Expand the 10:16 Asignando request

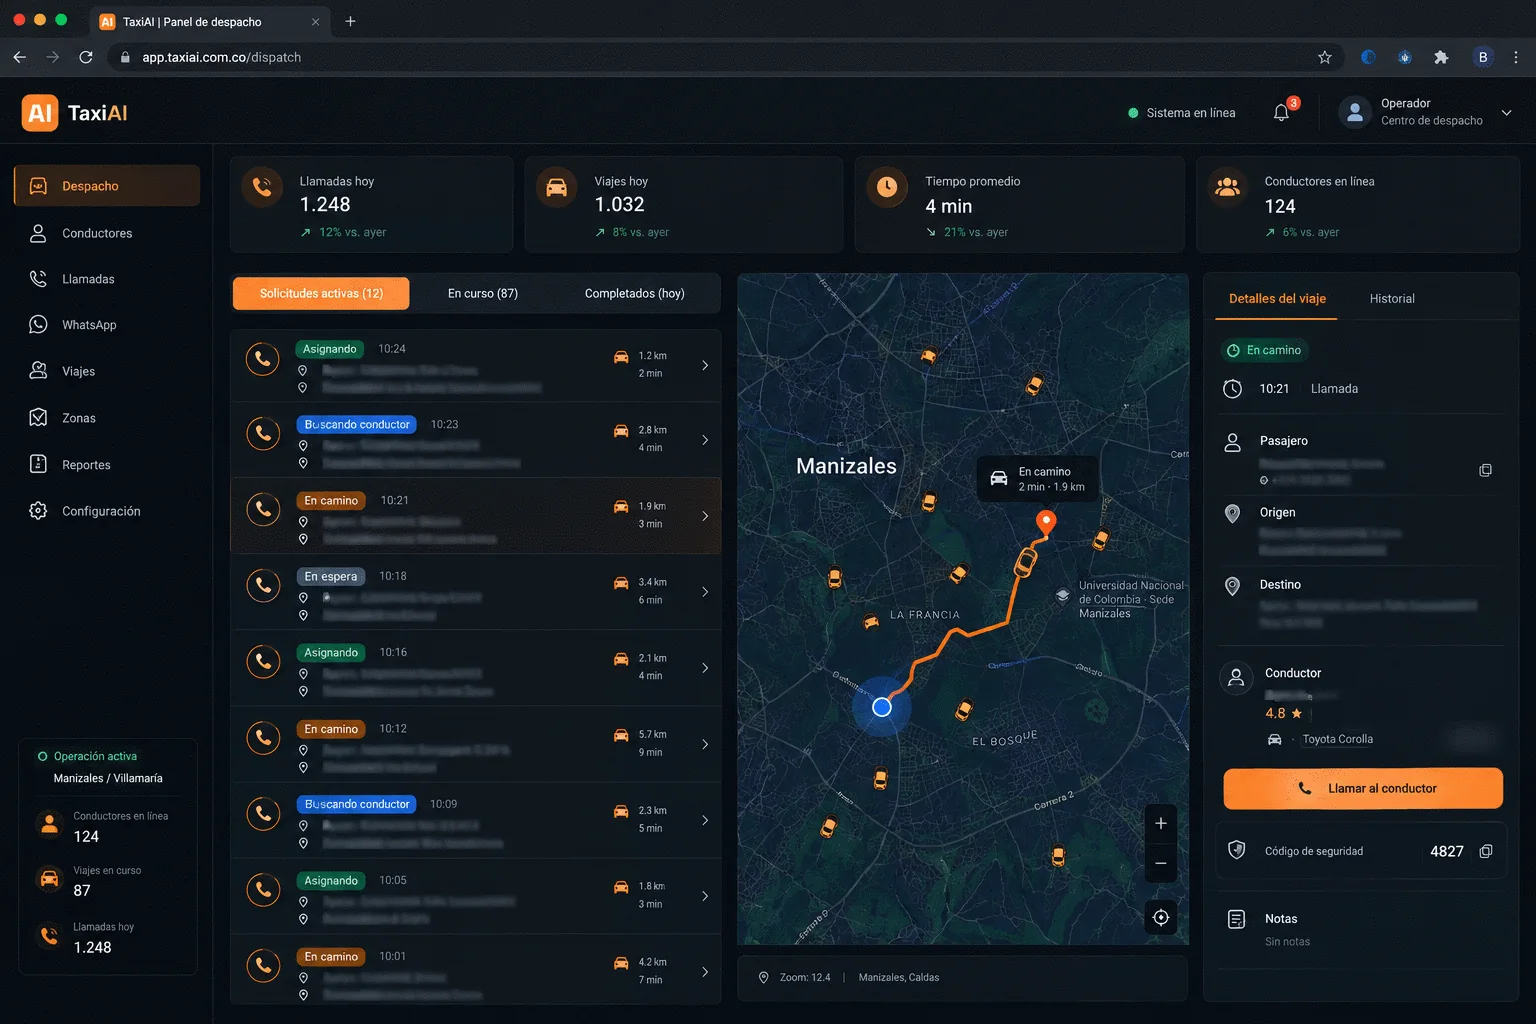click(705, 668)
